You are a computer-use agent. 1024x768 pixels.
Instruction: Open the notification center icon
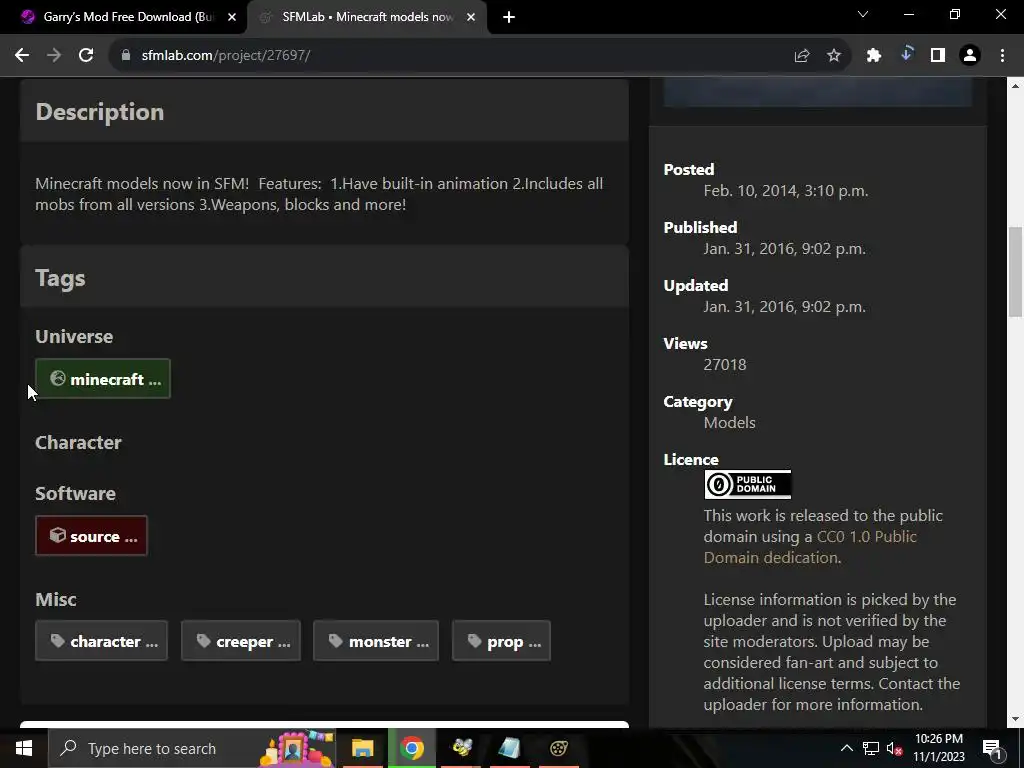click(991, 748)
